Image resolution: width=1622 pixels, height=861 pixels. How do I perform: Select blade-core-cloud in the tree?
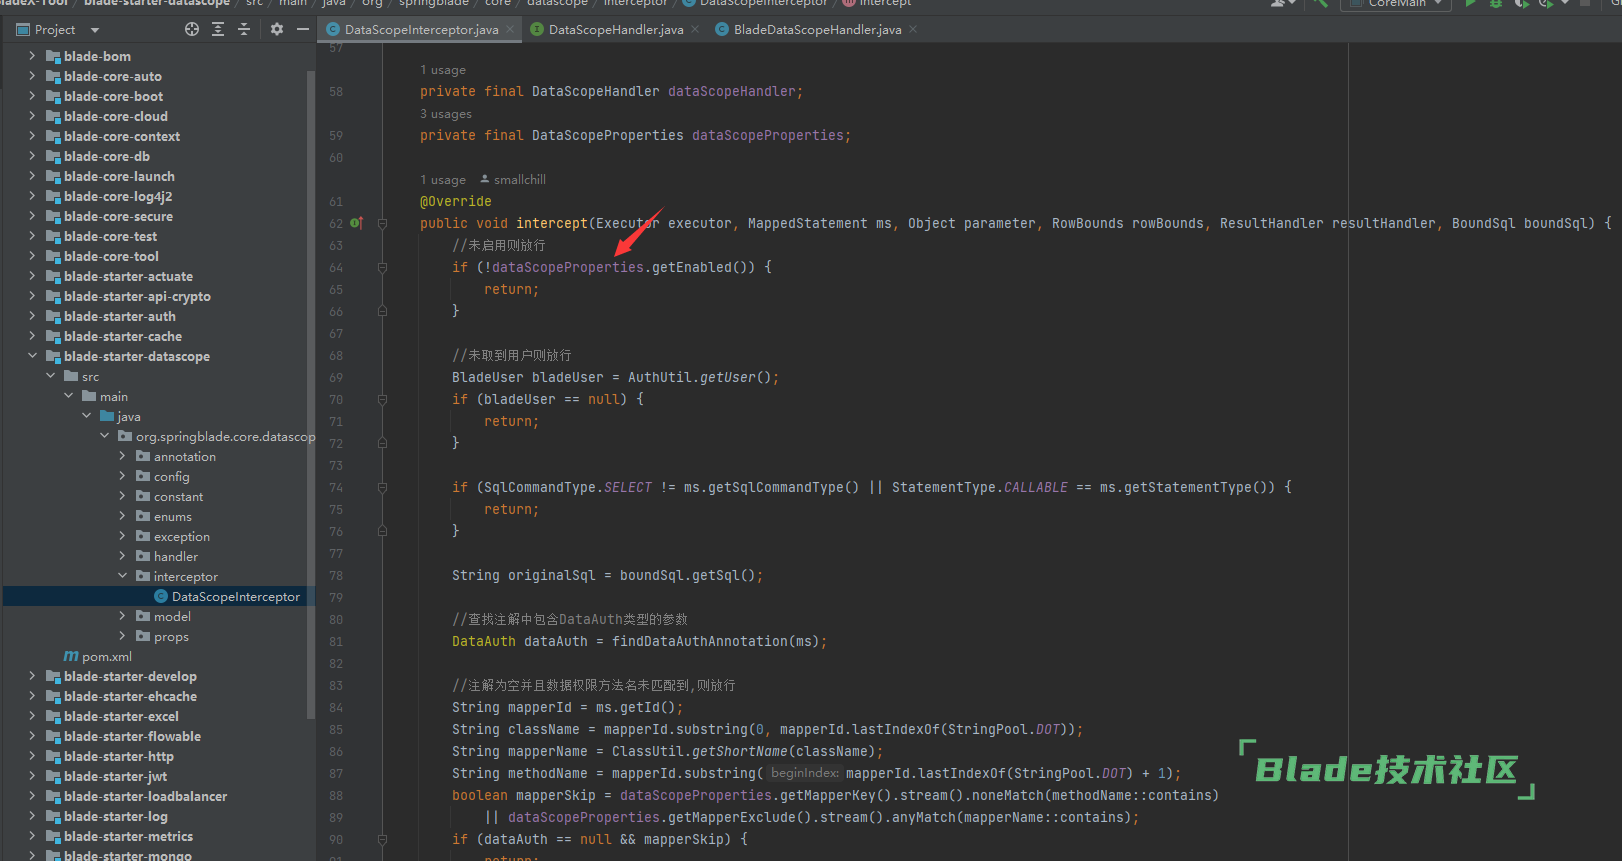pyautogui.click(x=116, y=117)
